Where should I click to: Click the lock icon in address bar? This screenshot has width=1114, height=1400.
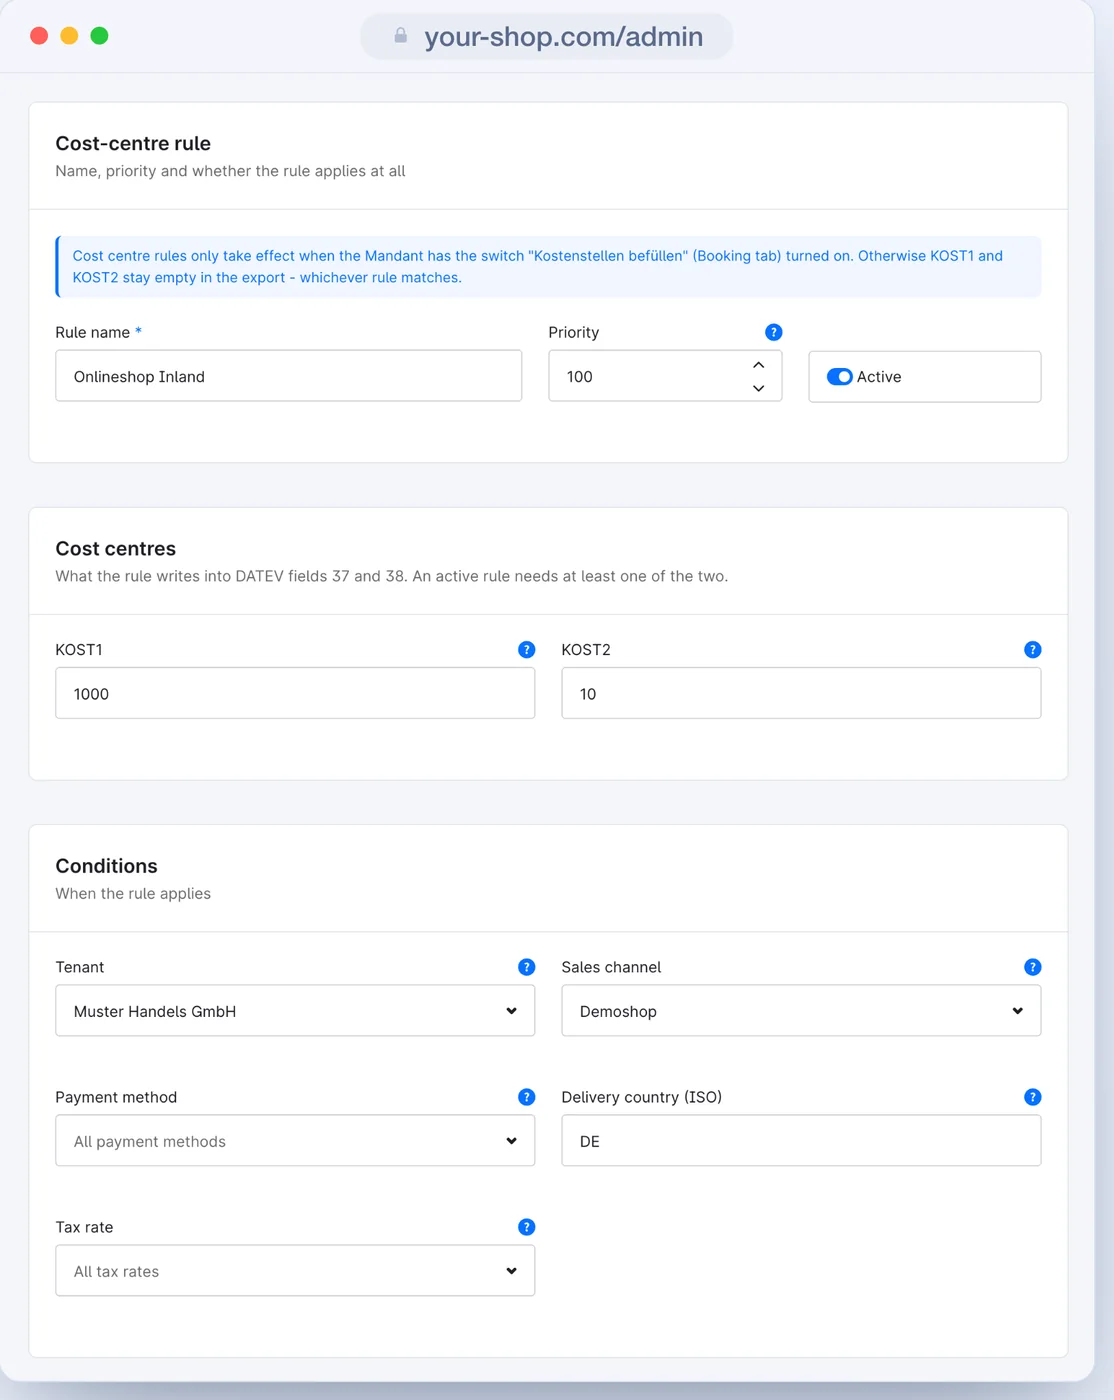[x=400, y=36]
